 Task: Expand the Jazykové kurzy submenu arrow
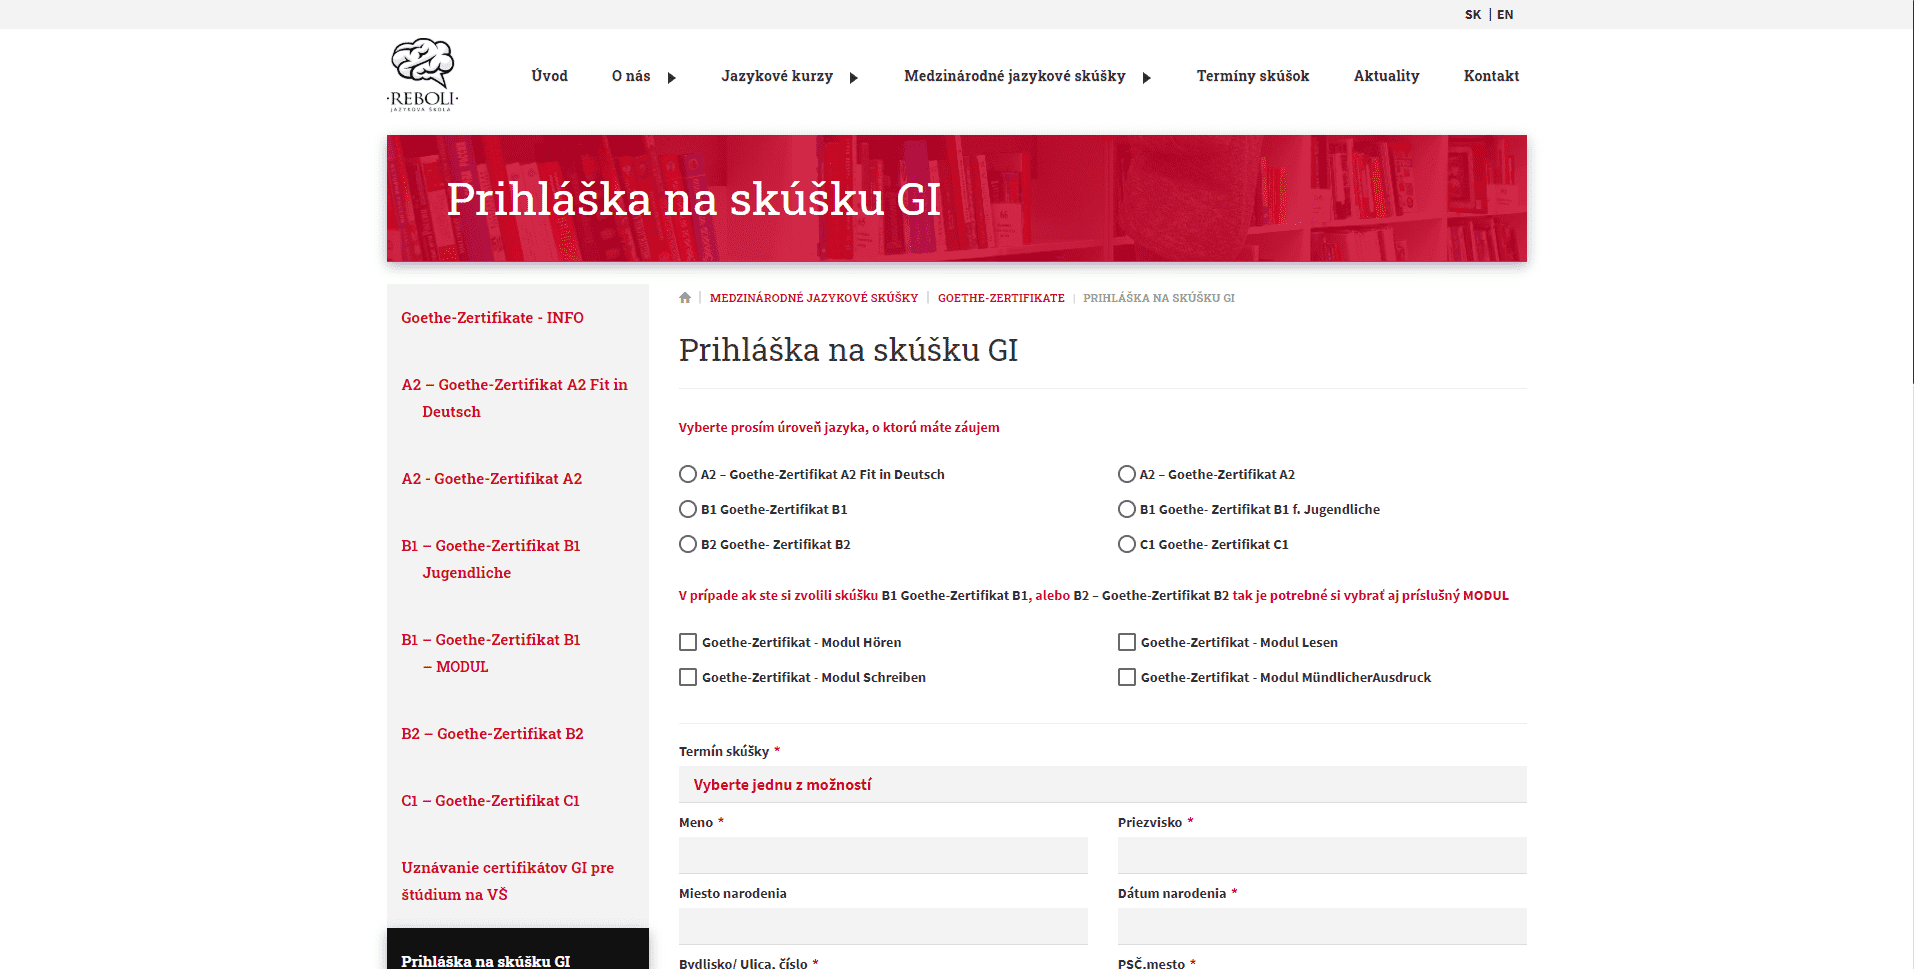click(854, 78)
